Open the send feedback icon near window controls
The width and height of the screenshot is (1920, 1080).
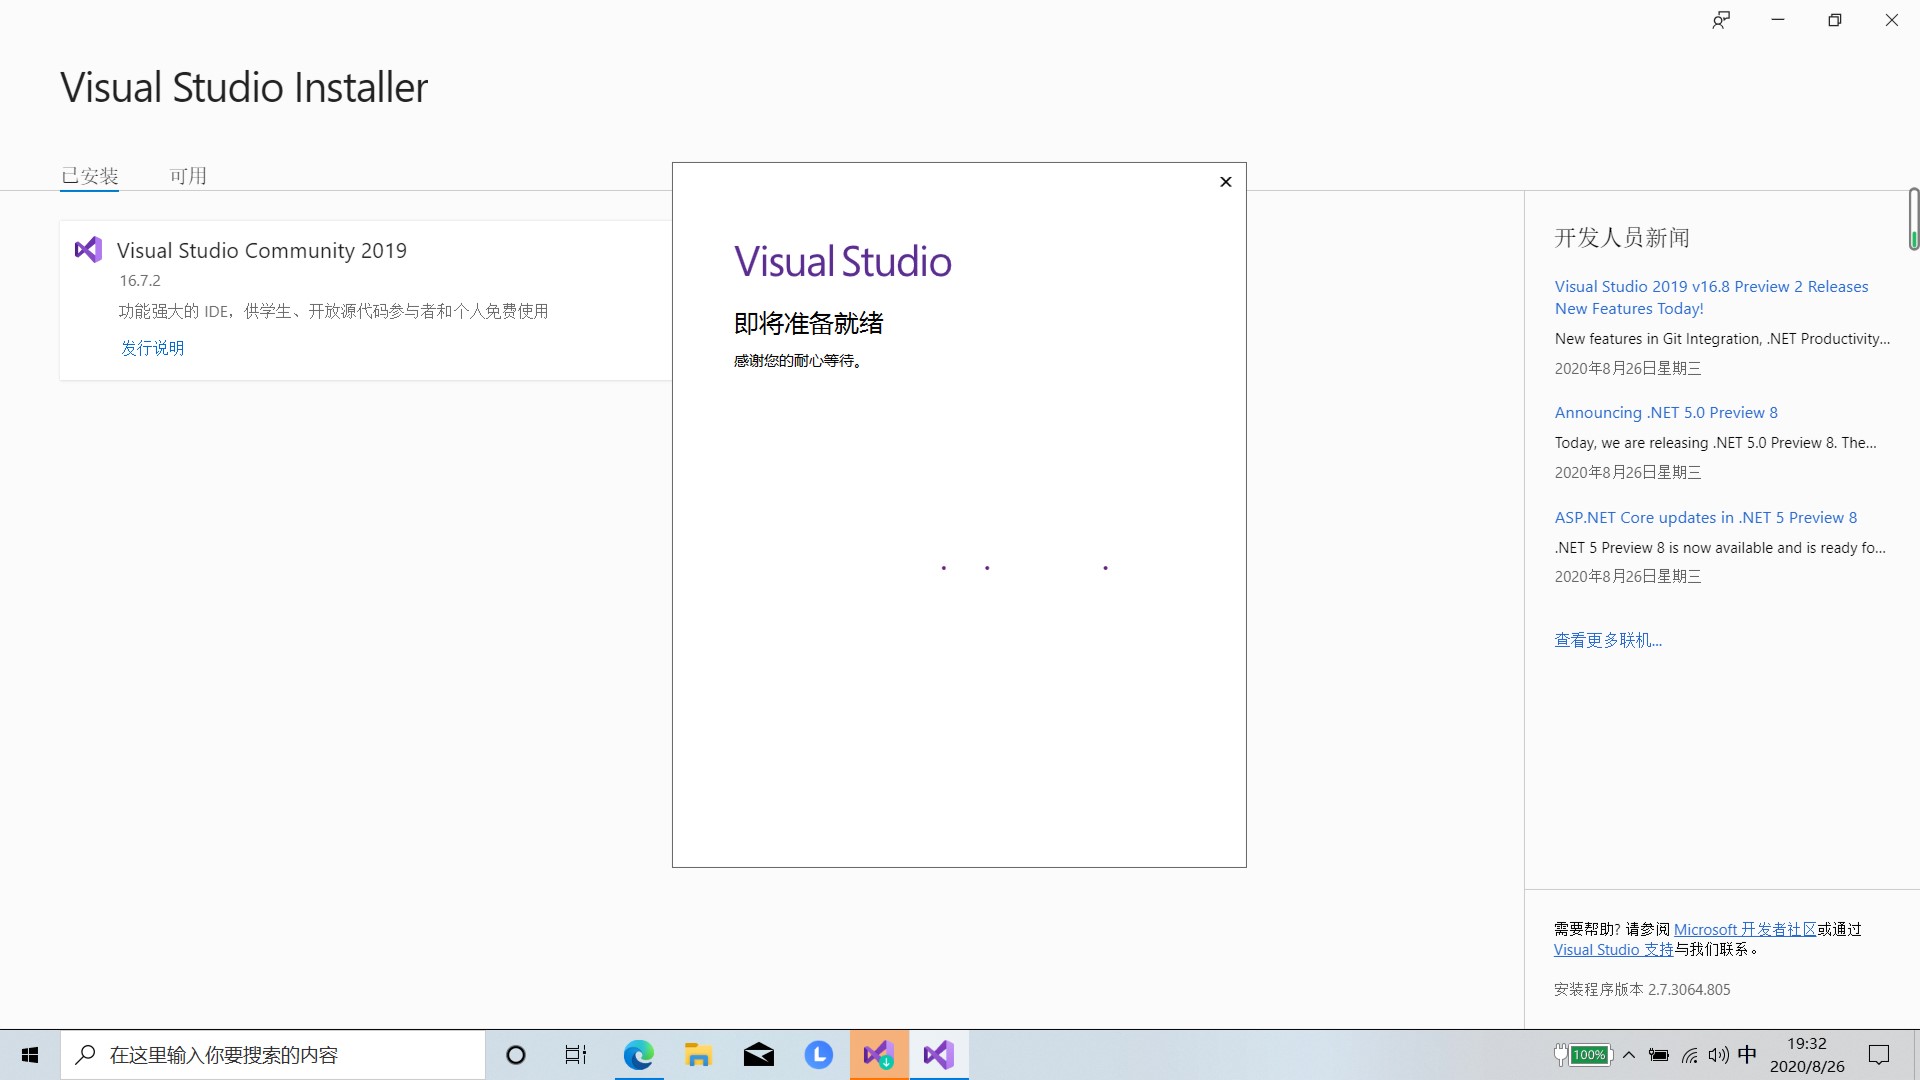pyautogui.click(x=1721, y=19)
